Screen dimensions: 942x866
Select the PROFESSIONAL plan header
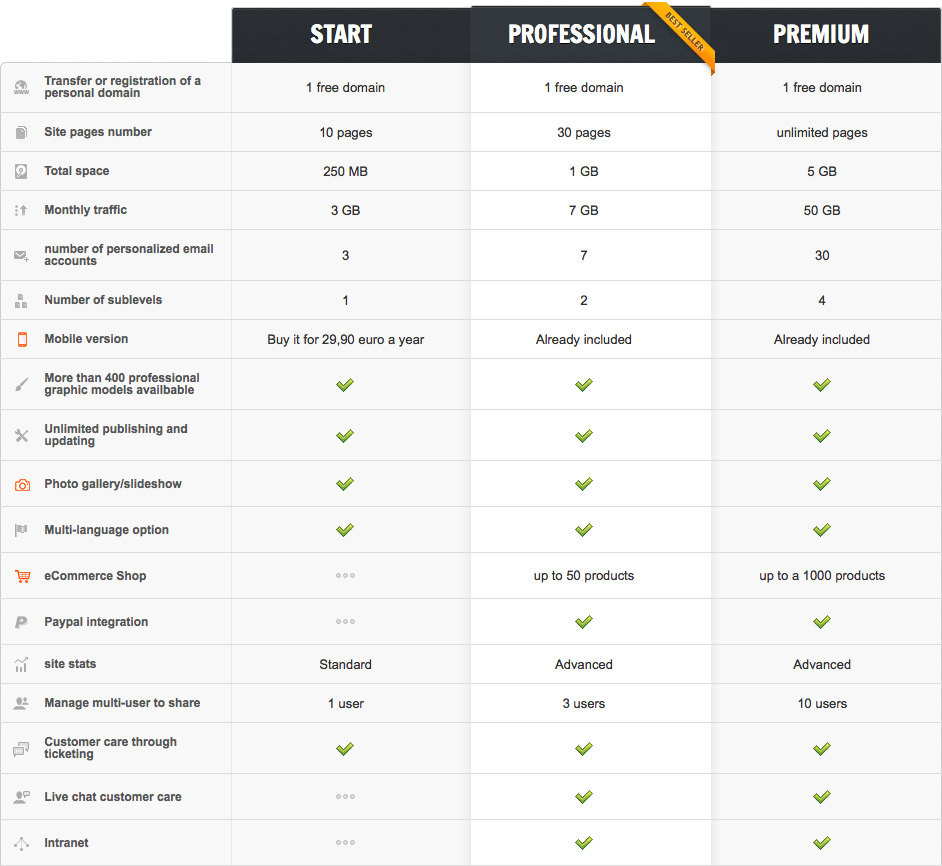(x=582, y=34)
